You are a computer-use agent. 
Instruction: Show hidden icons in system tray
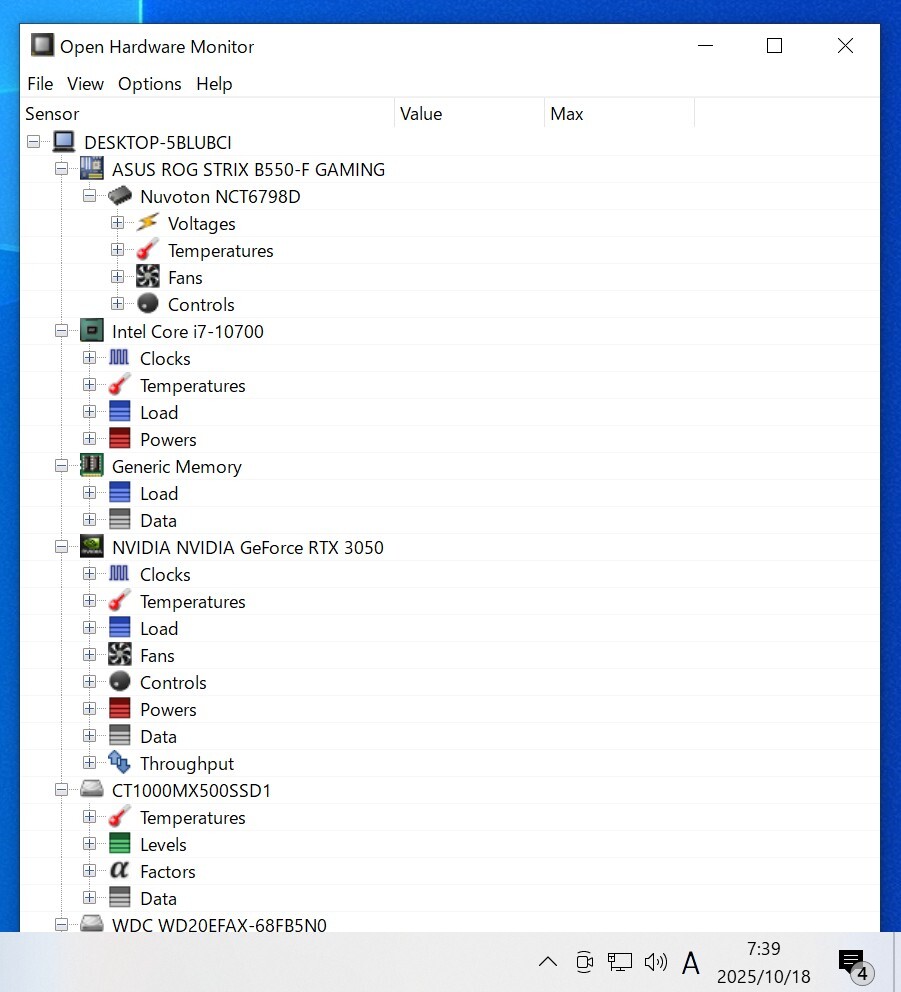(x=548, y=962)
